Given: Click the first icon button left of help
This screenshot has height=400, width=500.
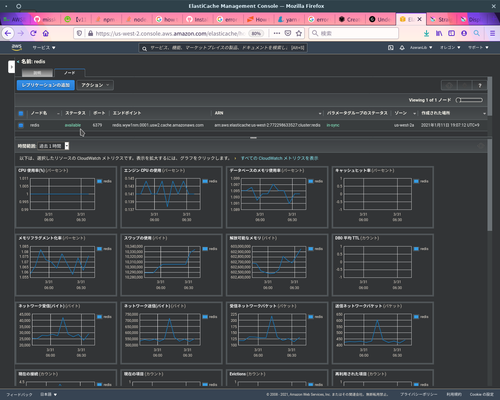Looking at the screenshot, I should click(x=449, y=86).
